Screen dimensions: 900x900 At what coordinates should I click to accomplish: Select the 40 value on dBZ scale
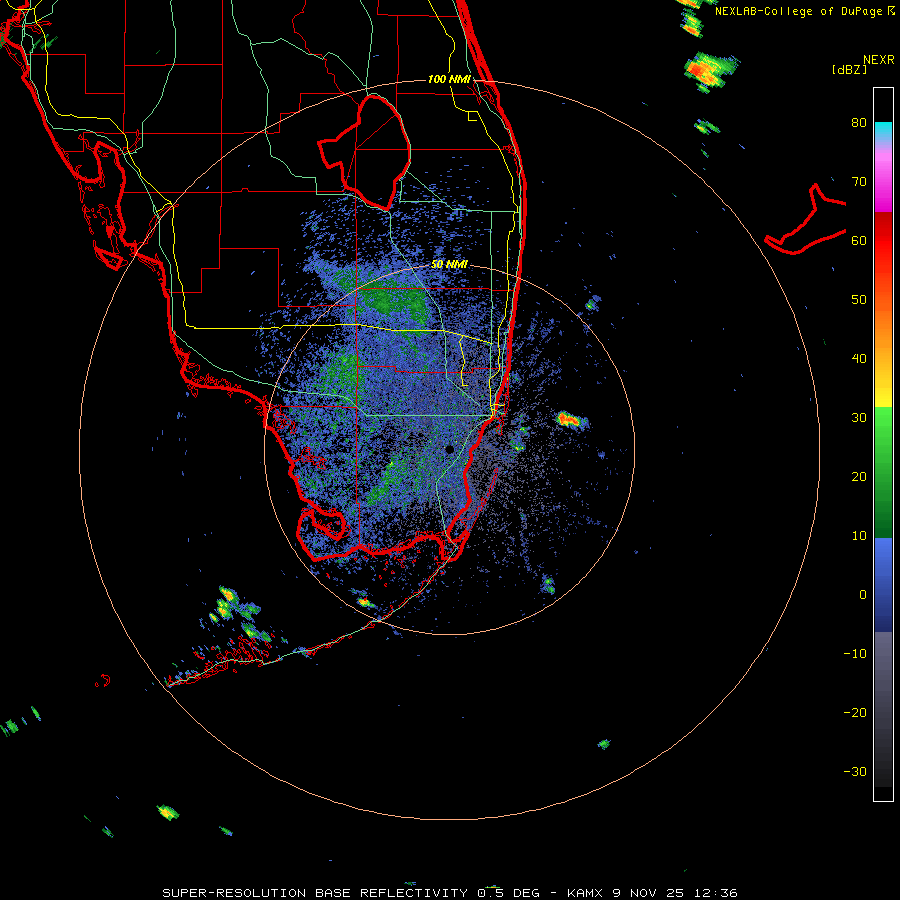(859, 359)
